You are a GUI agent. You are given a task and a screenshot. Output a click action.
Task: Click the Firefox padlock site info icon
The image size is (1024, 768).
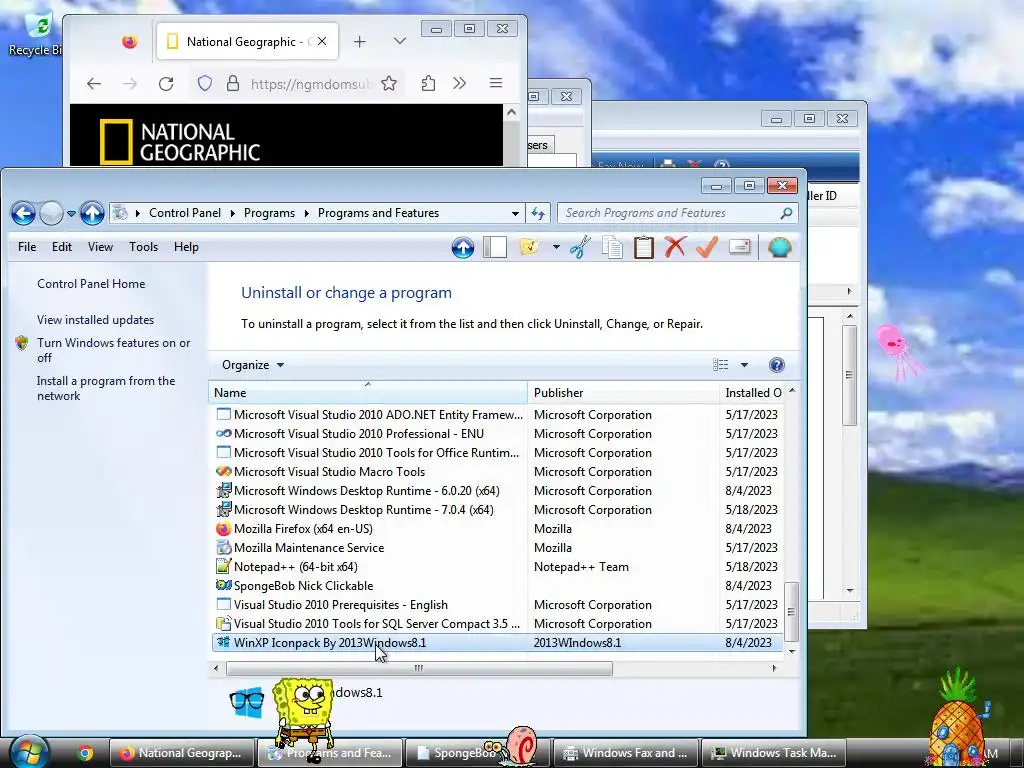point(233,84)
